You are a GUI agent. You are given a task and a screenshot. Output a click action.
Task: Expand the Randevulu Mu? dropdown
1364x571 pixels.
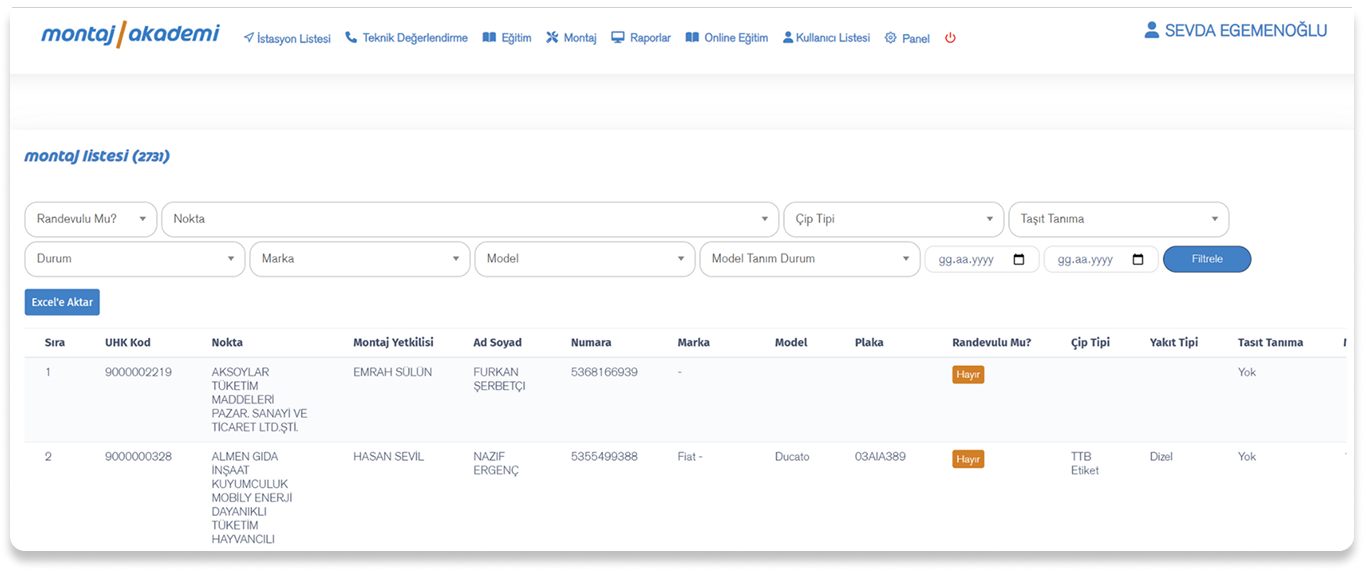tap(91, 219)
